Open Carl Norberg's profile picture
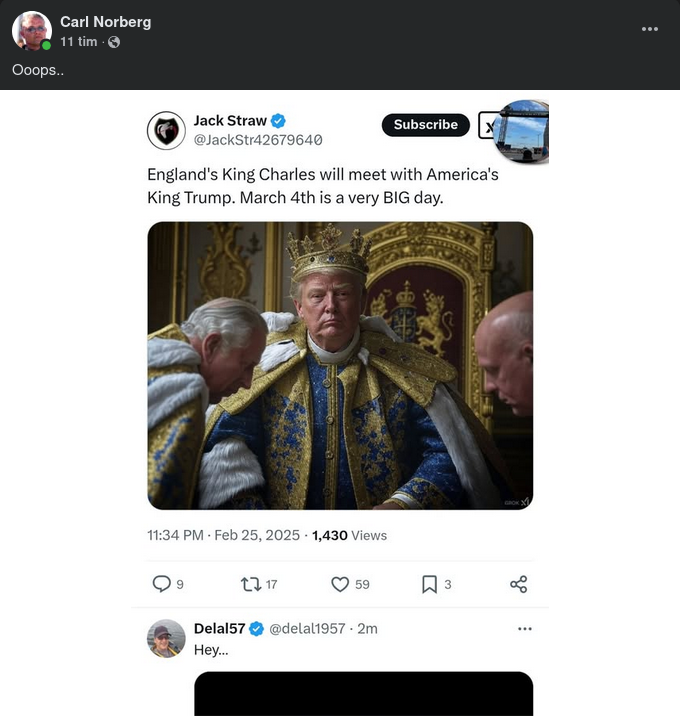The width and height of the screenshot is (680, 716). (x=32, y=31)
